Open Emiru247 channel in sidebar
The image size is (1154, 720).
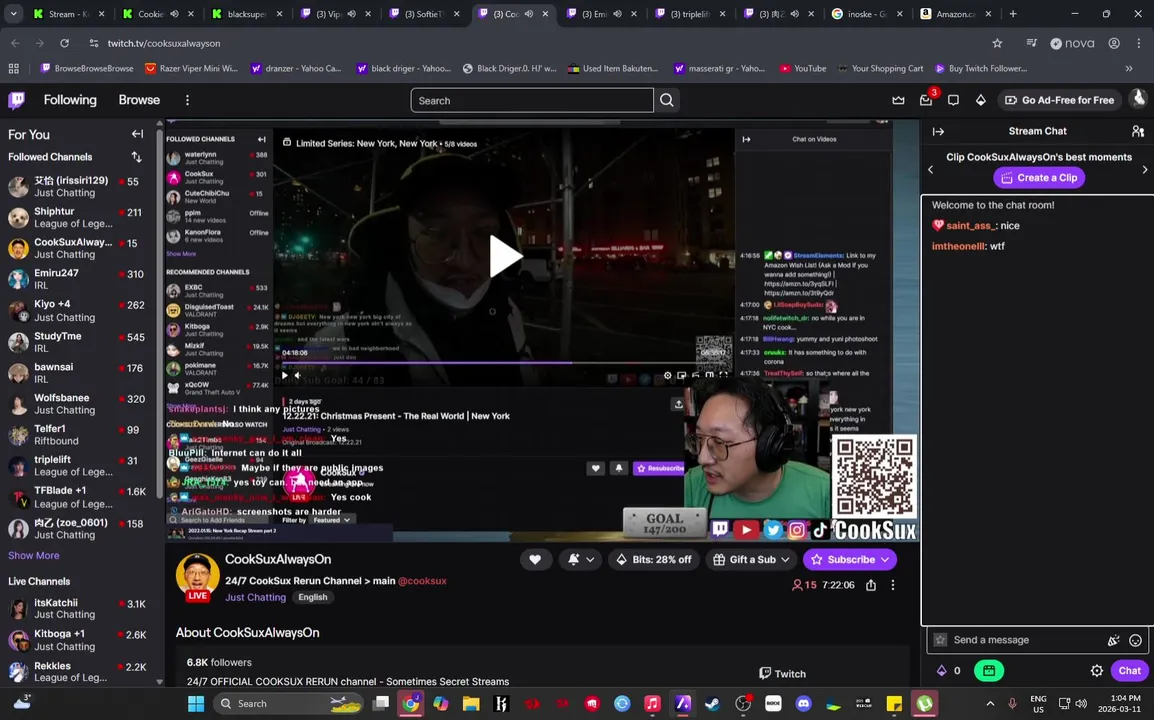point(79,279)
